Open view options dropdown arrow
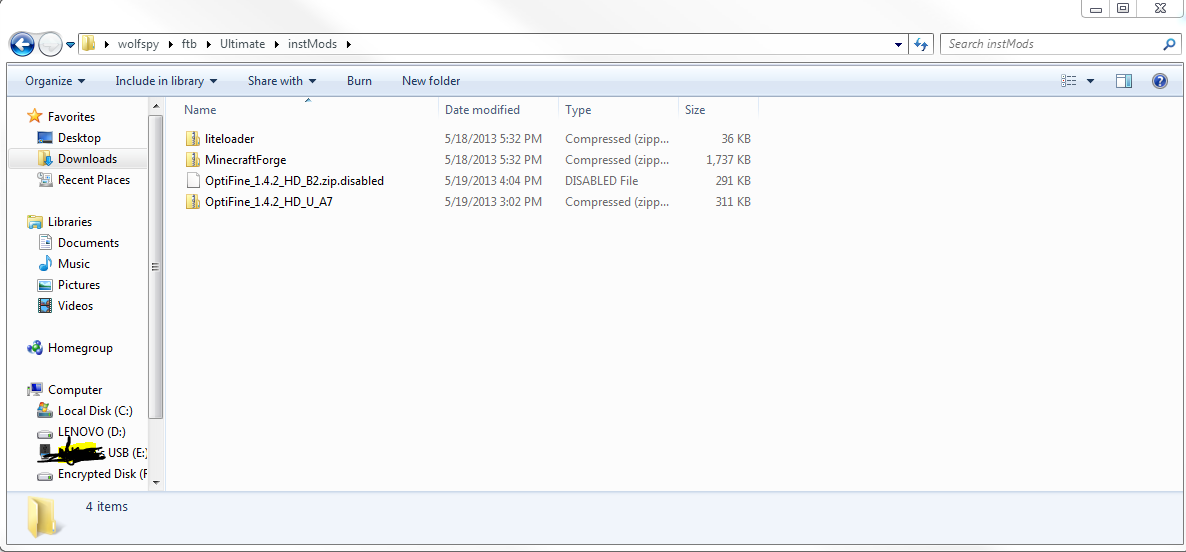Screen dimensions: 1186x552 click(x=1090, y=81)
